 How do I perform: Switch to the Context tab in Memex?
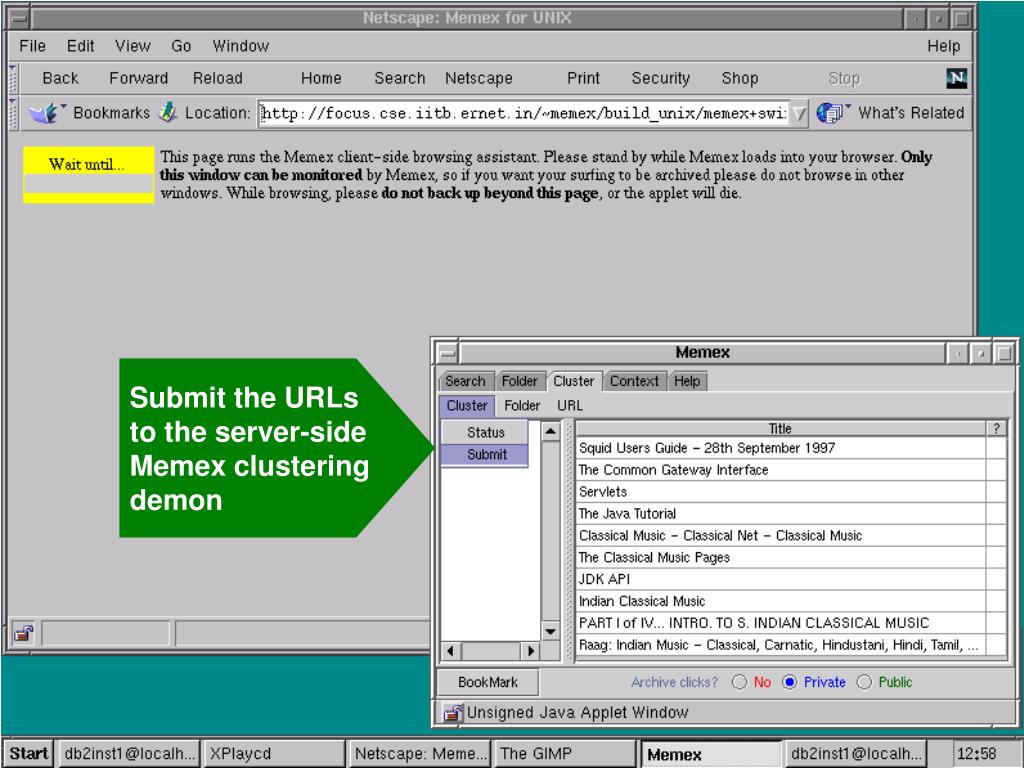pyautogui.click(x=634, y=381)
